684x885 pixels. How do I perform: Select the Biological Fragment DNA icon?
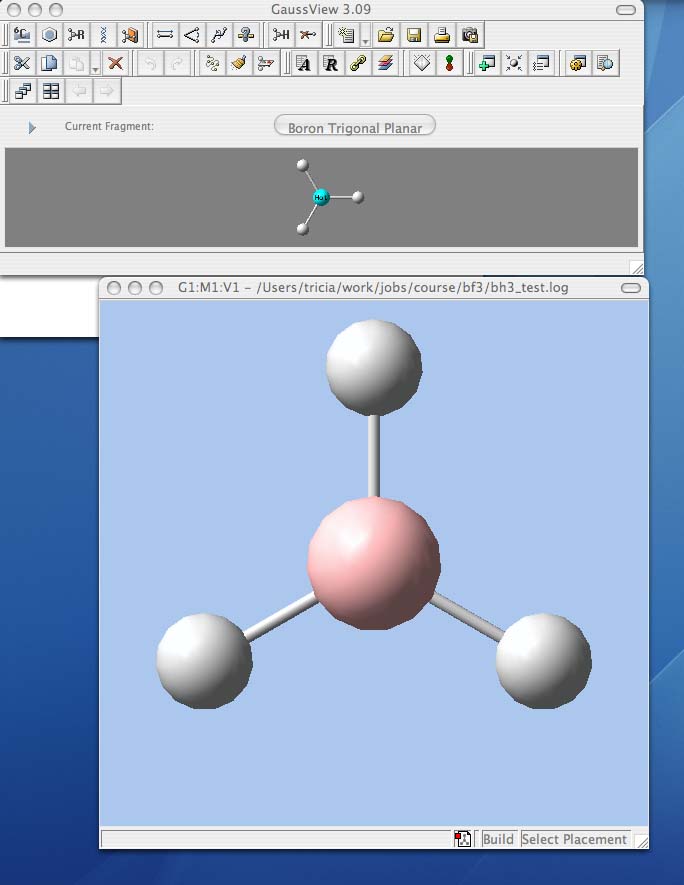[103, 35]
